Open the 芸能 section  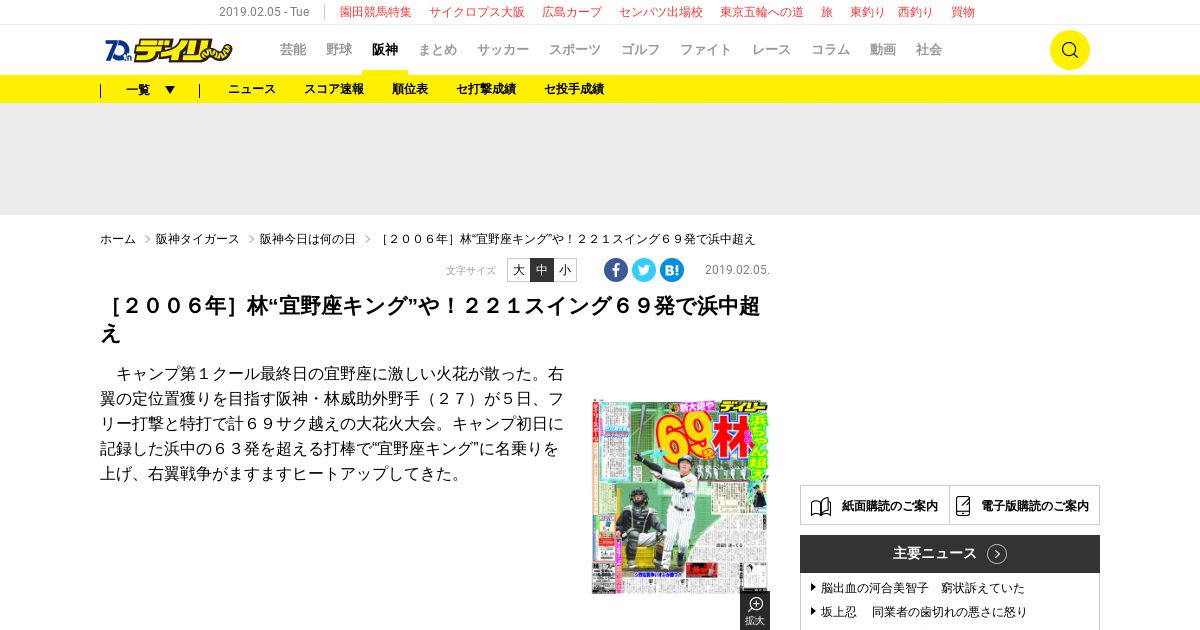(x=293, y=50)
